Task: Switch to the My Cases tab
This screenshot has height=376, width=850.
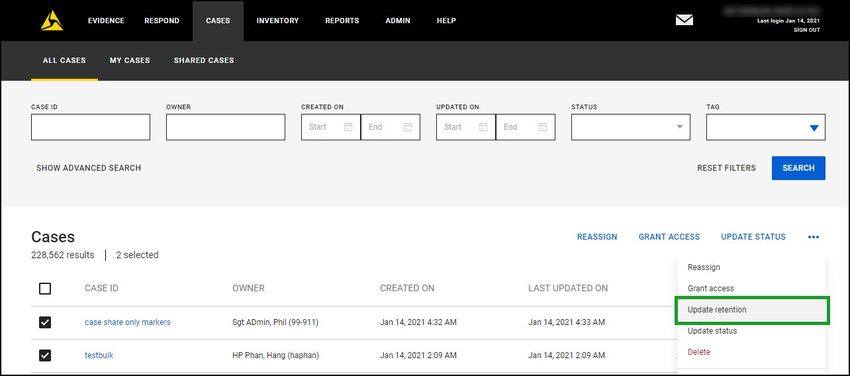Action: (x=130, y=60)
